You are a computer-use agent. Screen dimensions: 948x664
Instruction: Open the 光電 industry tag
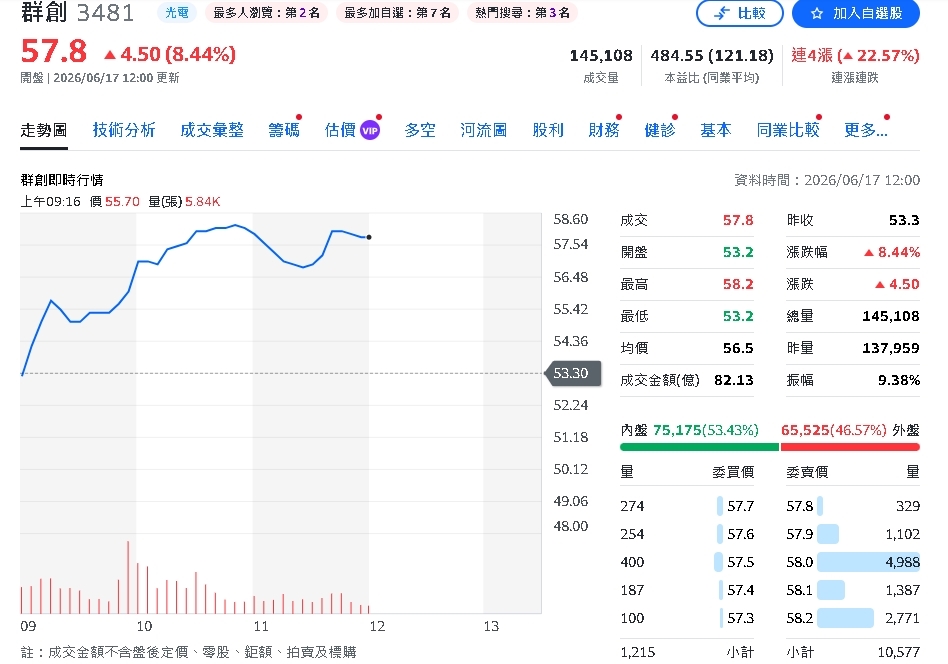[177, 13]
